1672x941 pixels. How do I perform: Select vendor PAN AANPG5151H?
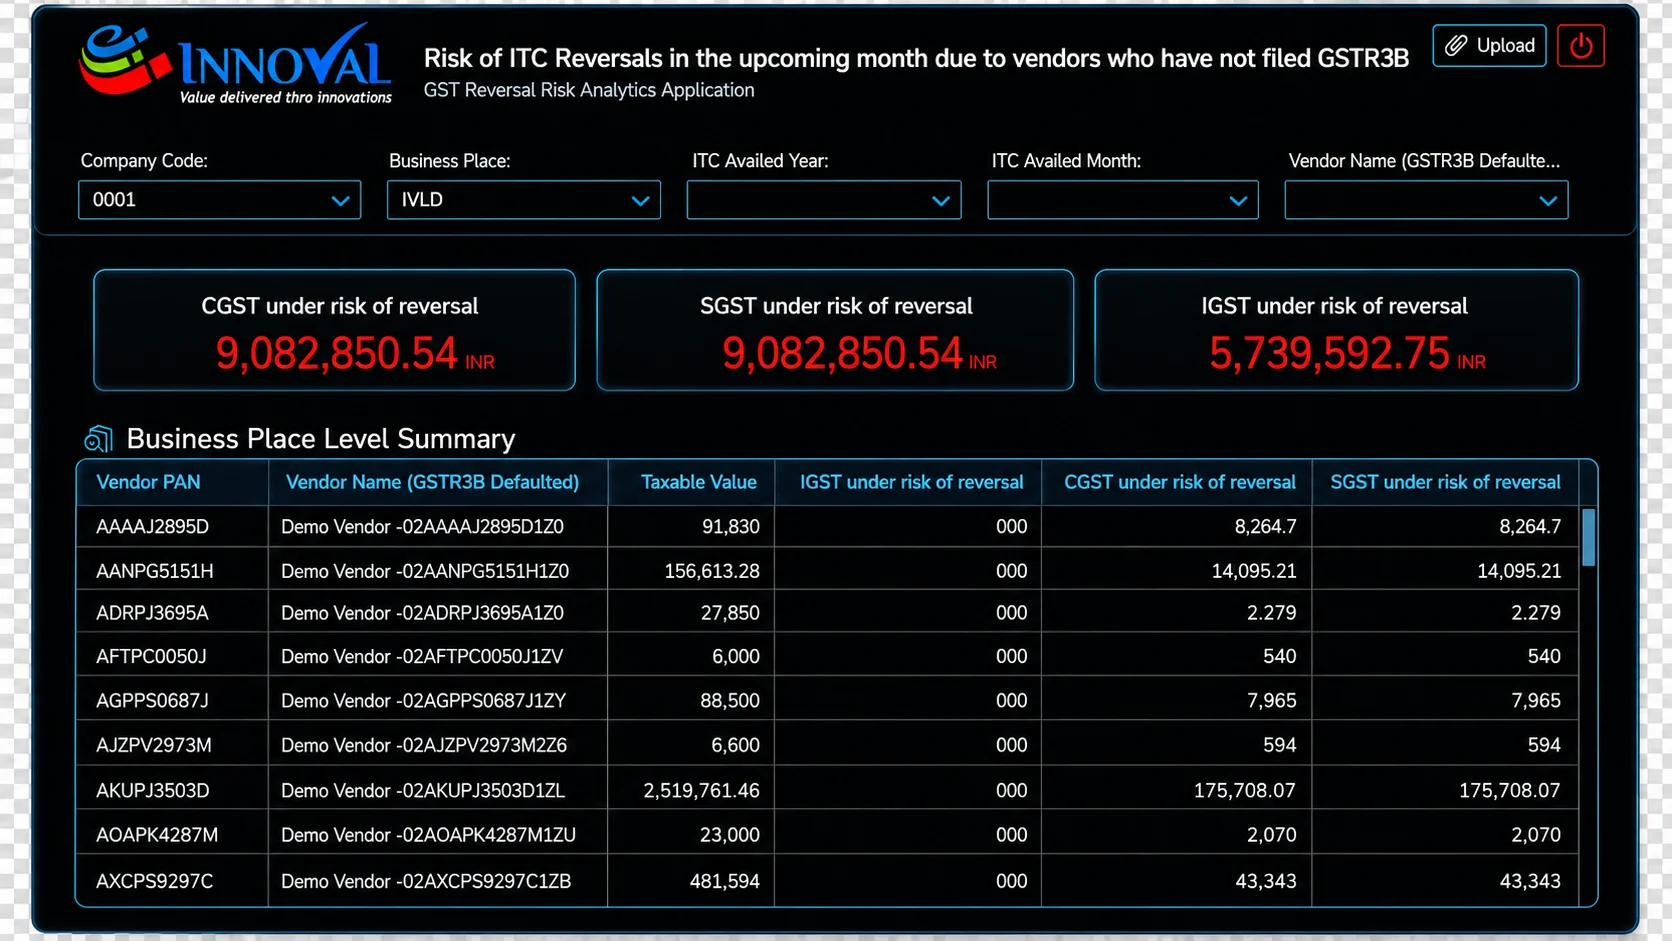pyautogui.click(x=154, y=571)
